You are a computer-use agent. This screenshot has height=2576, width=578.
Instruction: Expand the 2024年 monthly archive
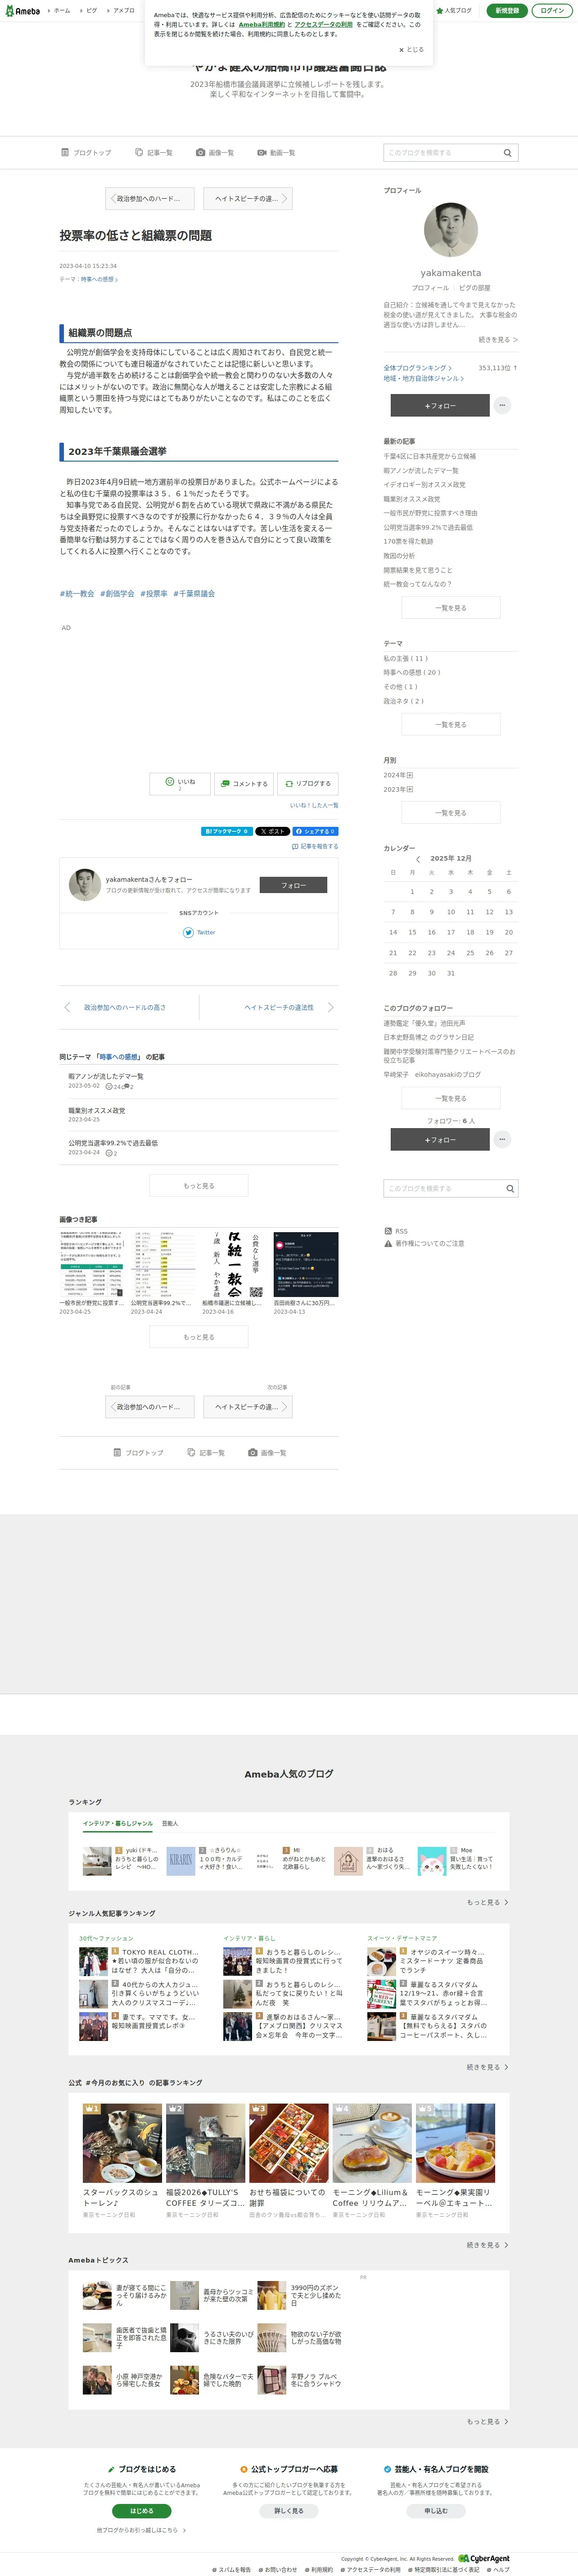click(x=398, y=775)
